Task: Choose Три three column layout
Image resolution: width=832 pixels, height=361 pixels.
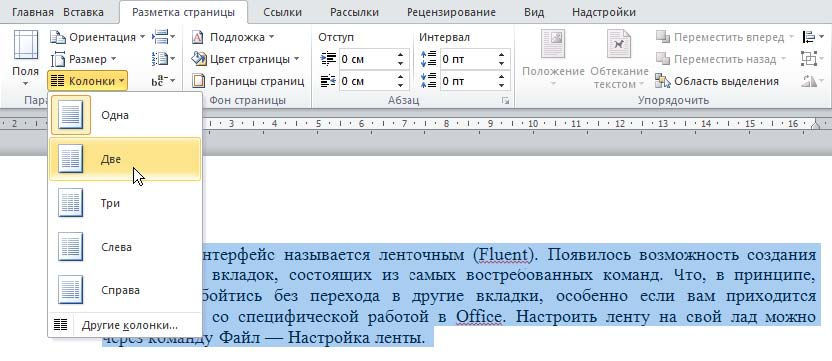Action: point(125,203)
